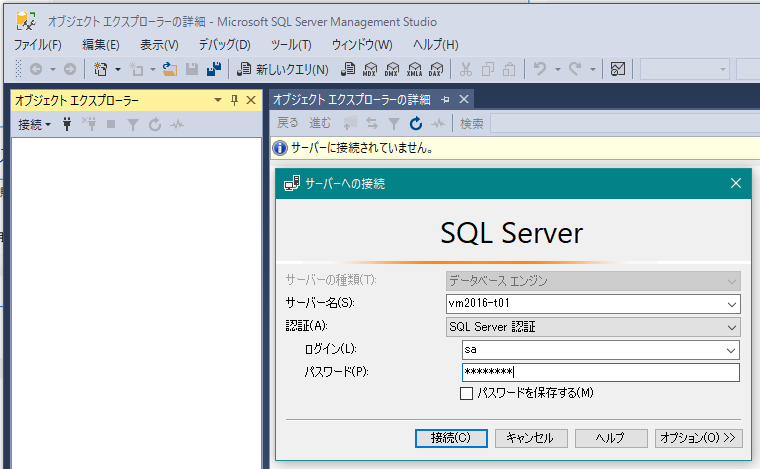760x469 pixels.
Task: Click the 検索 search field
Action: (625, 123)
